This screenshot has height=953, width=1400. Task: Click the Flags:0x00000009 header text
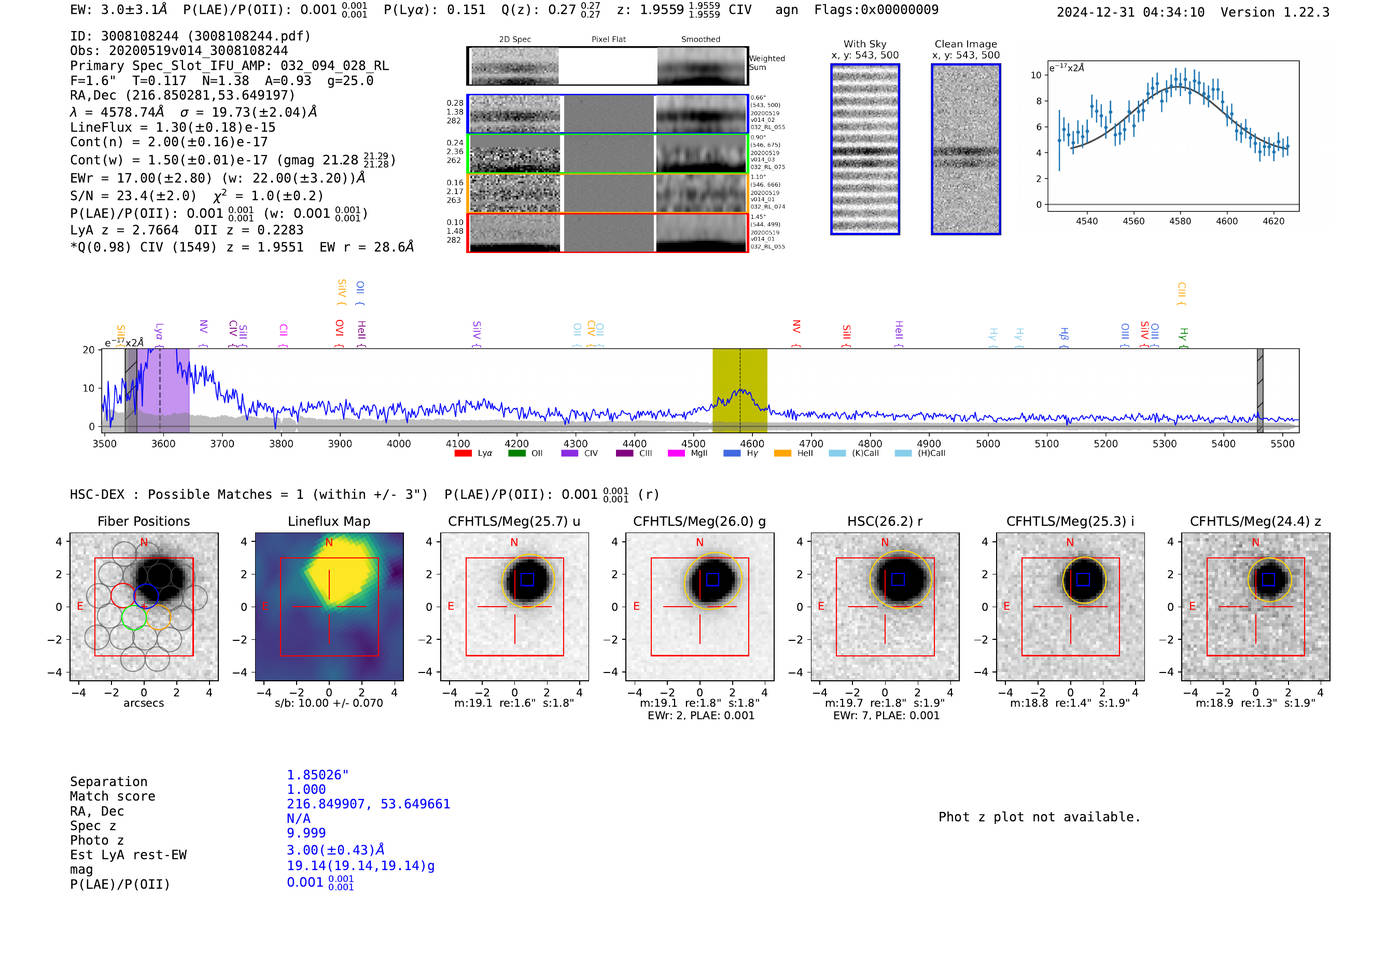(876, 10)
